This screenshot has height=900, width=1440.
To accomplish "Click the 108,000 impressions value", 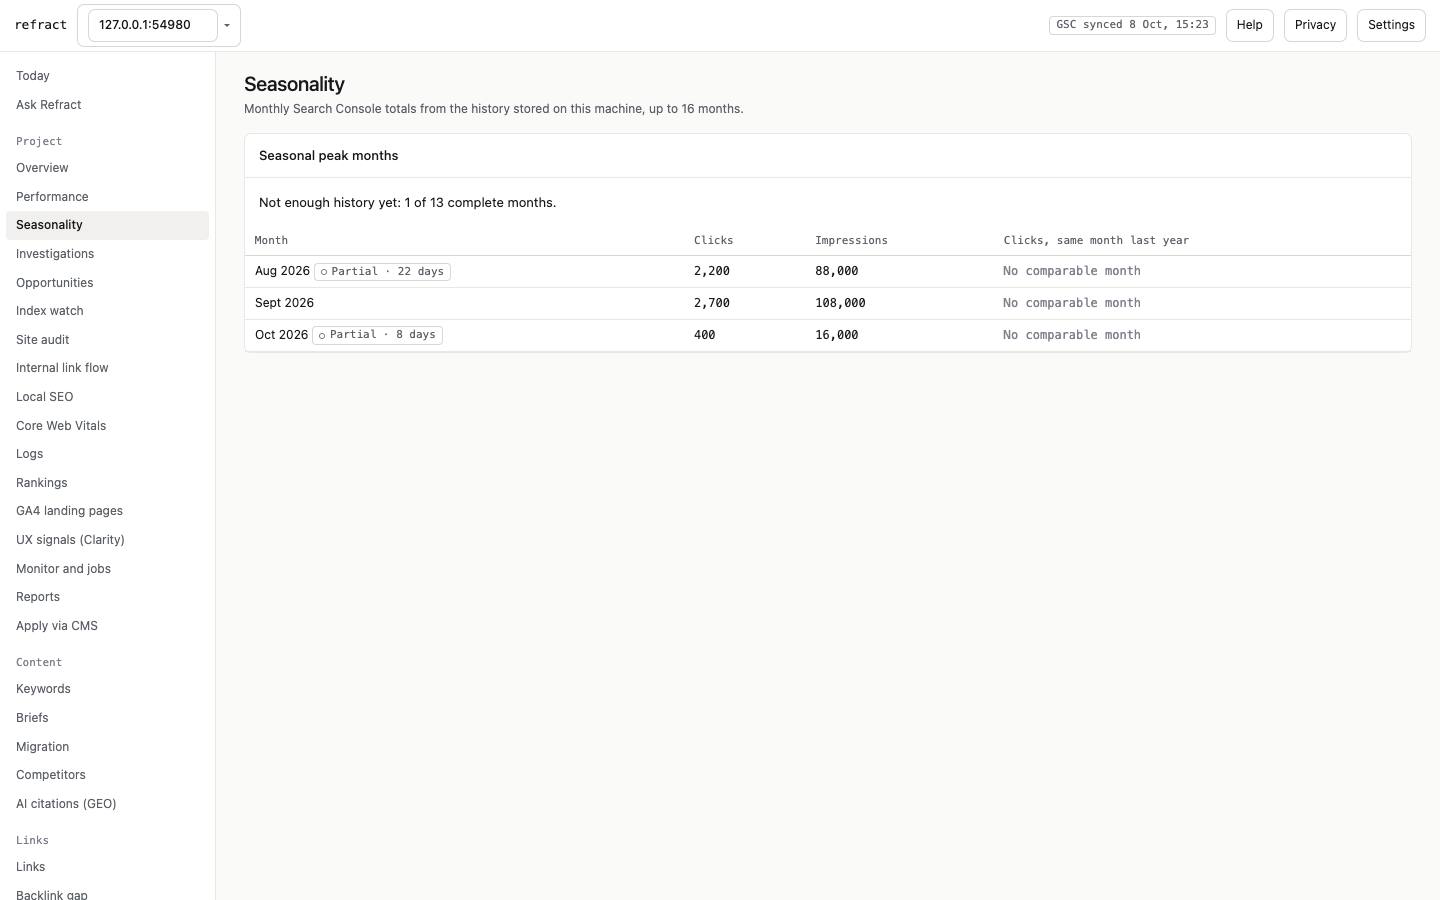I will tap(840, 303).
